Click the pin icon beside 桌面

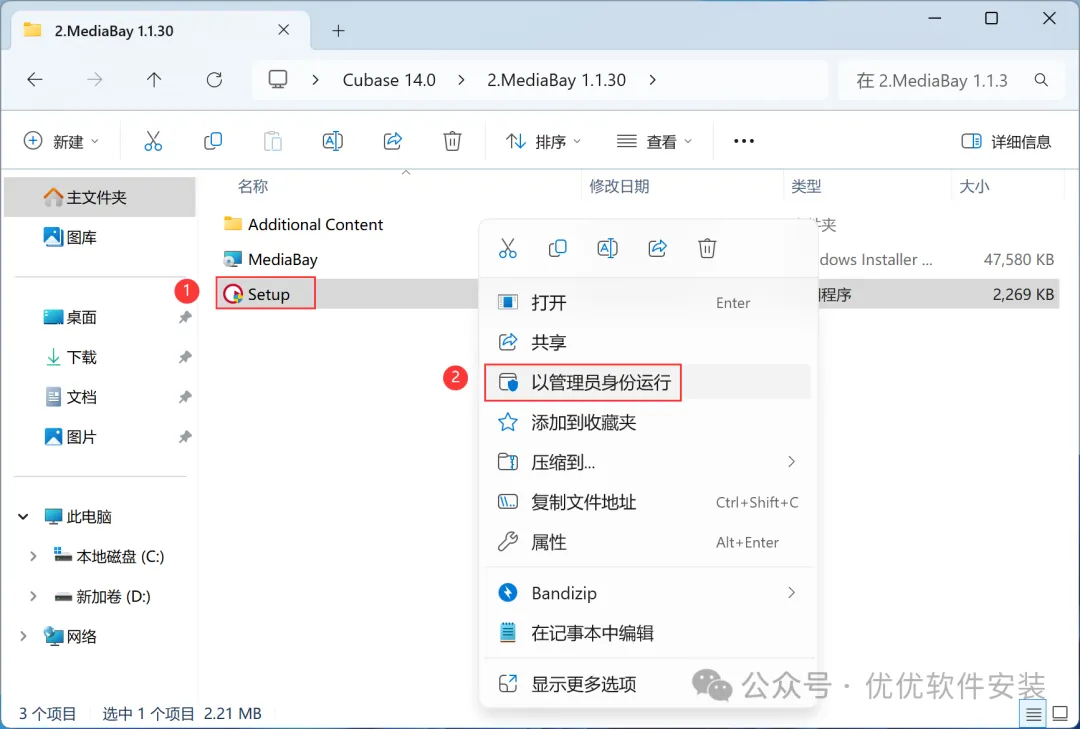(x=185, y=317)
